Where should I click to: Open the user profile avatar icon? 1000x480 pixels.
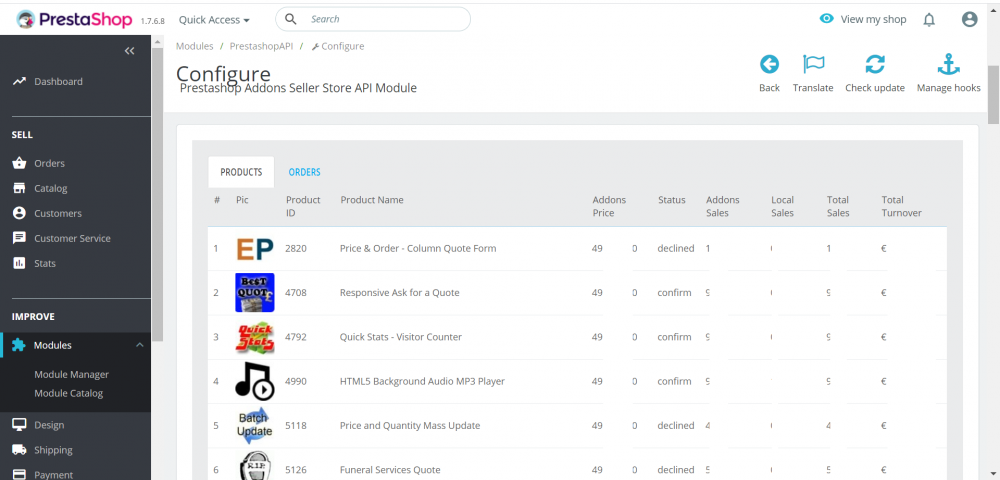pos(969,19)
